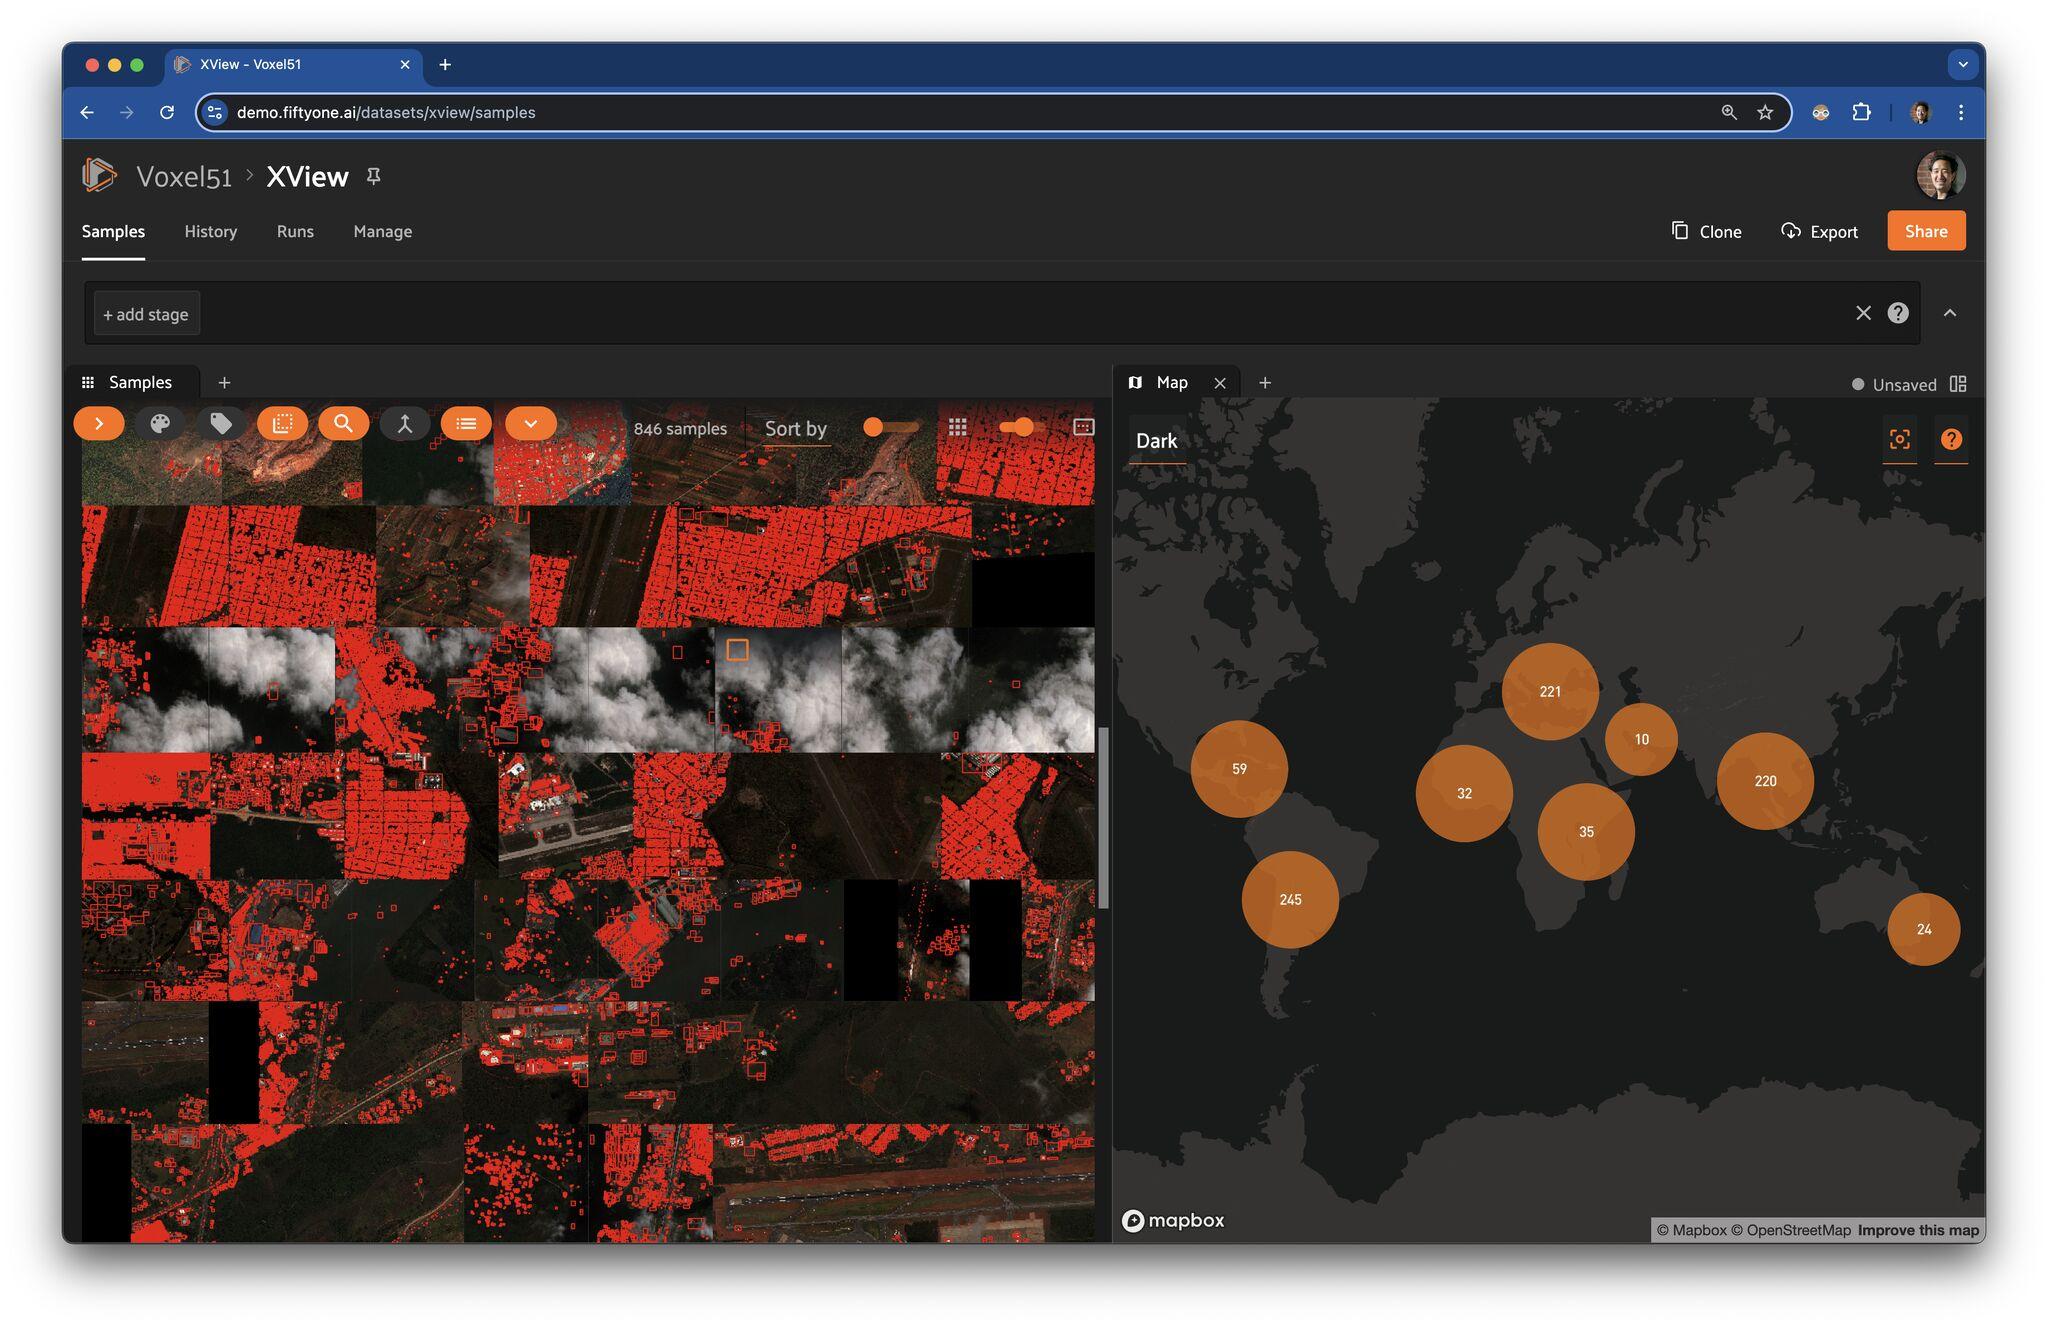Open Chrome extensions puzzle icon
2048x1326 pixels.
(1861, 113)
